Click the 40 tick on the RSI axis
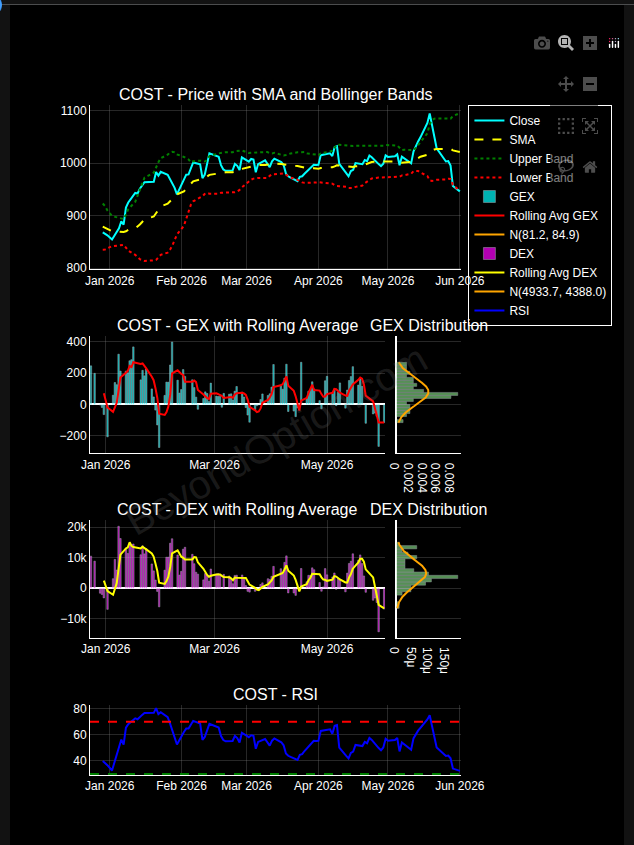This screenshot has width=634, height=845. pos(80,761)
